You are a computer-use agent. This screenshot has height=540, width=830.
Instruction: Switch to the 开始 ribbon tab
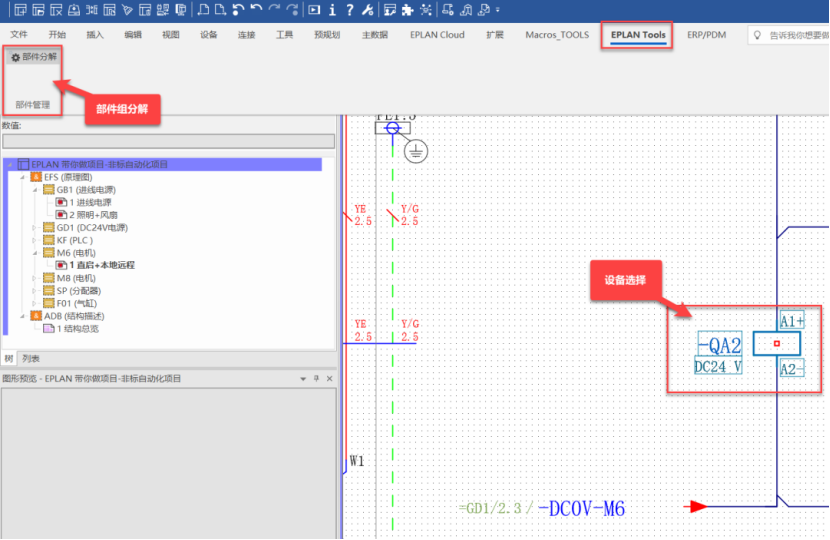pyautogui.click(x=57, y=34)
